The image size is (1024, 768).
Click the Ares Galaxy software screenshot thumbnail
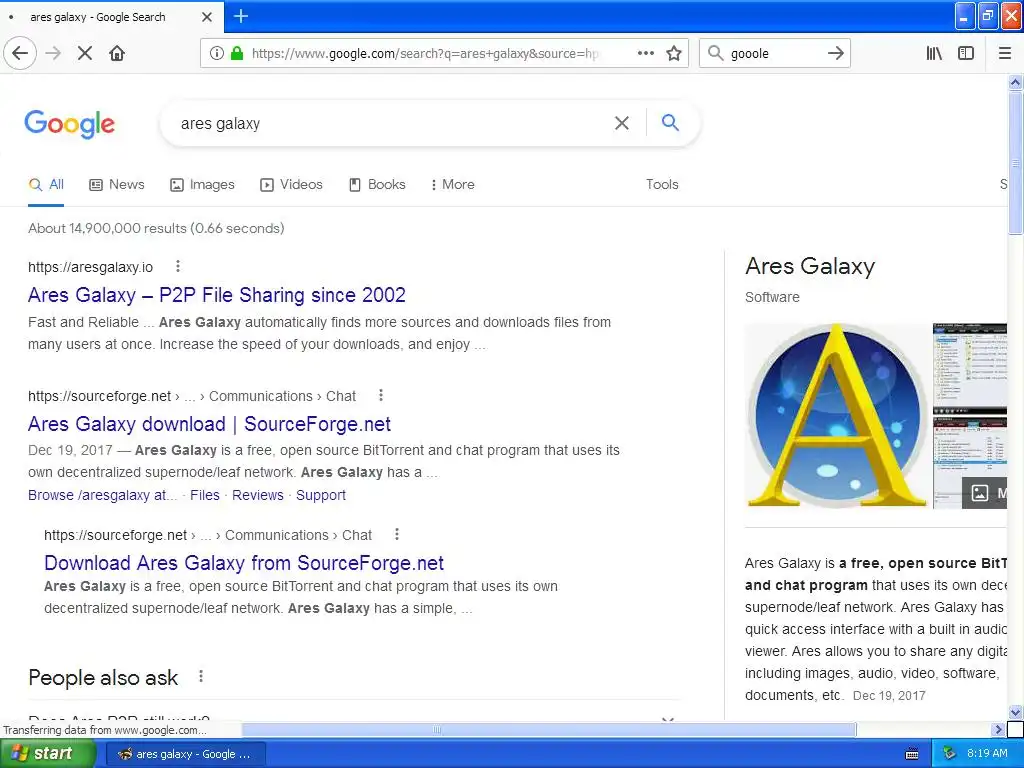[x=970, y=415]
